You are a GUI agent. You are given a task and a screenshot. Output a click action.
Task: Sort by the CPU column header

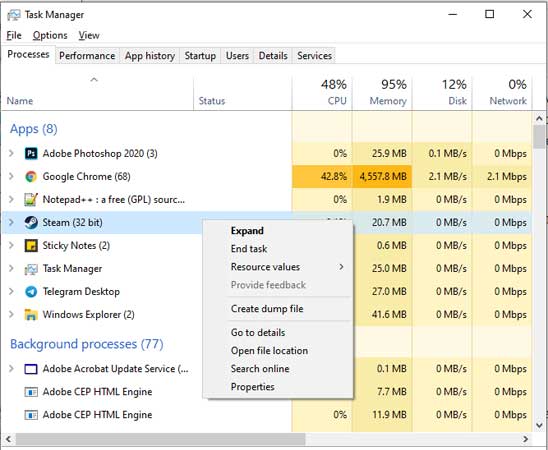tap(322, 93)
